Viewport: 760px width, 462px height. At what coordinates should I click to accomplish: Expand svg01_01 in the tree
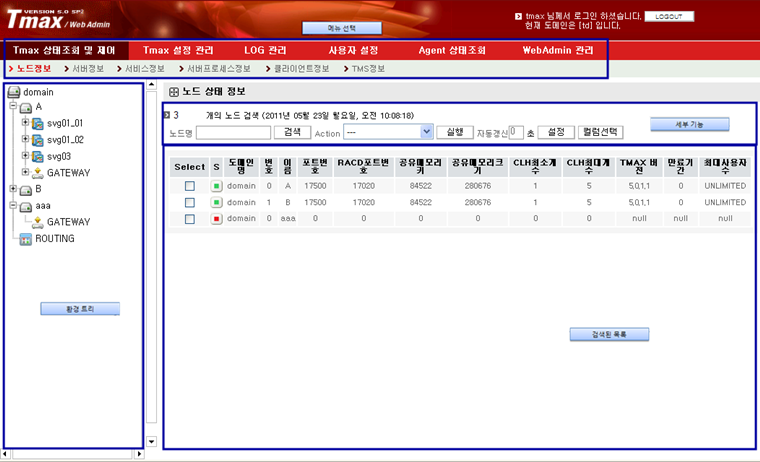tap(25, 122)
